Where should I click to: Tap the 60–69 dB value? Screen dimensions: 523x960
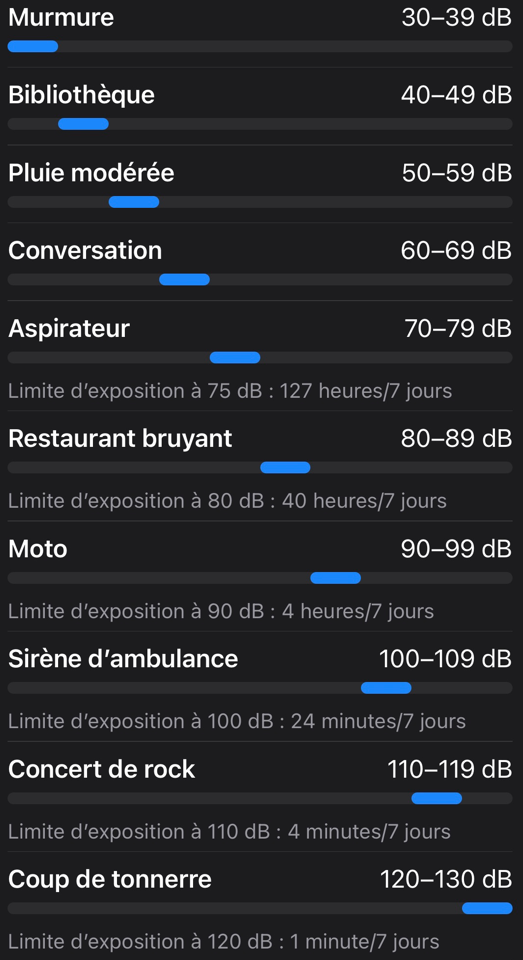pos(456,250)
